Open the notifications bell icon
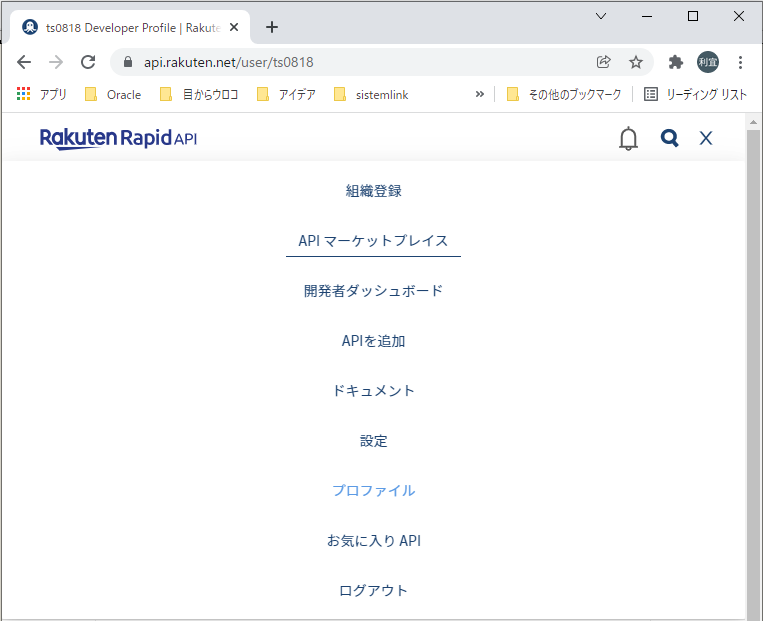 [628, 138]
